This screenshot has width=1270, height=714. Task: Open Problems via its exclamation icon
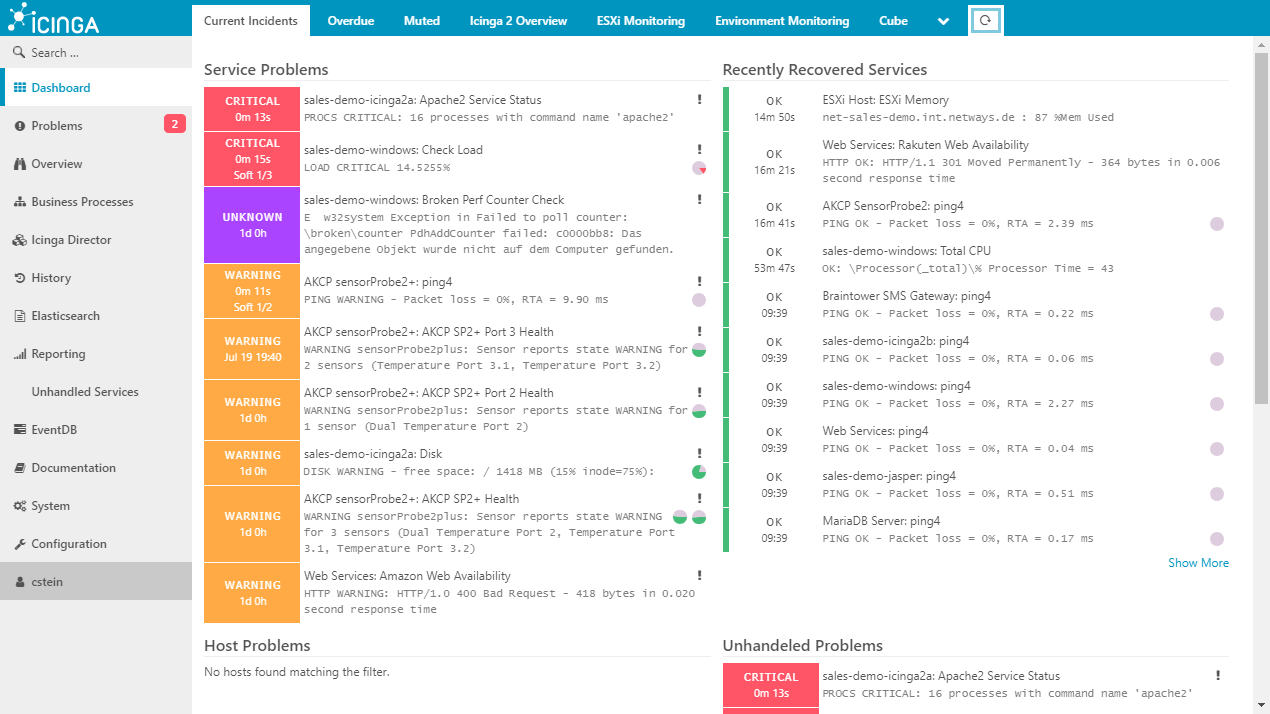(20, 126)
